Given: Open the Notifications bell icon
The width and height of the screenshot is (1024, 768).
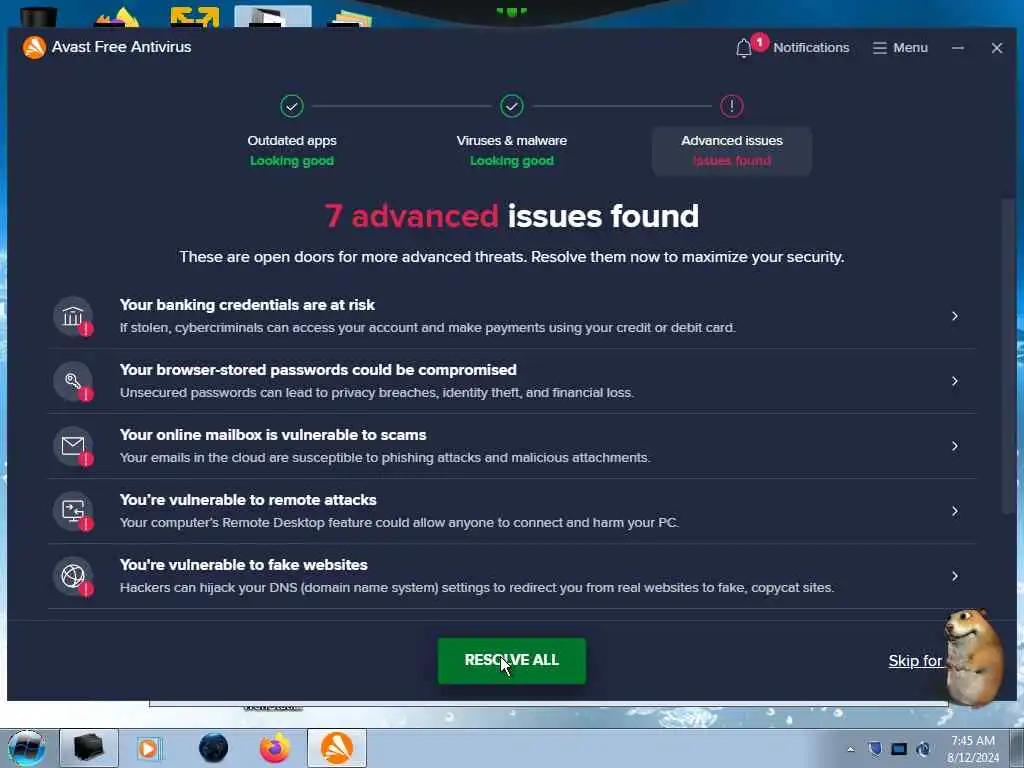Looking at the screenshot, I should [743, 48].
